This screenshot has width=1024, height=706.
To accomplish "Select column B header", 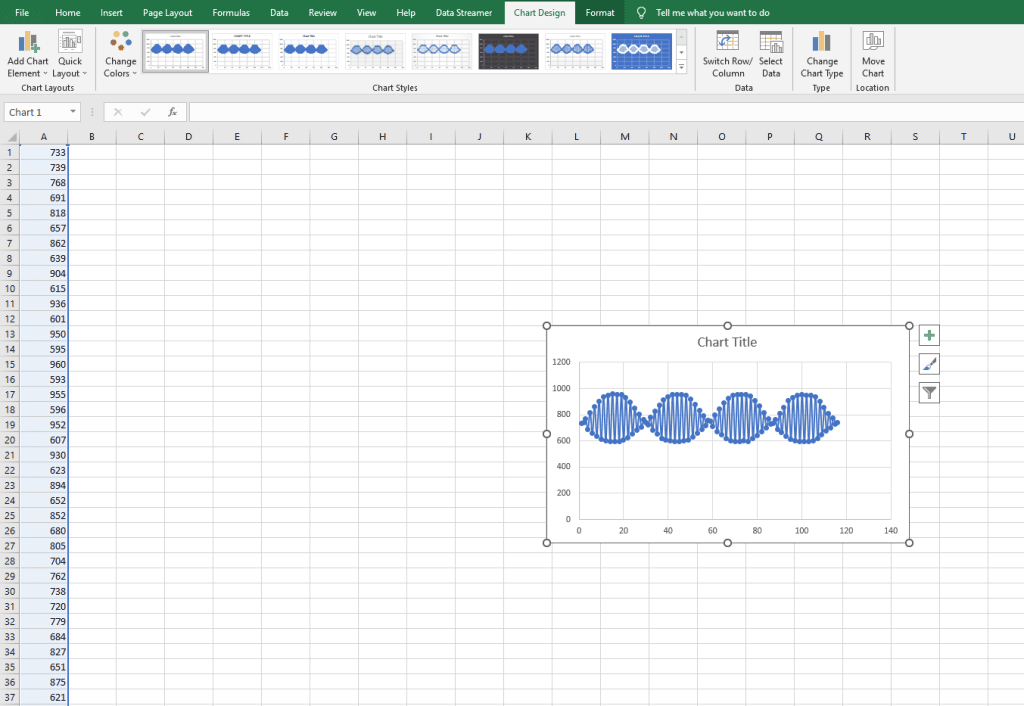I will tap(92, 137).
